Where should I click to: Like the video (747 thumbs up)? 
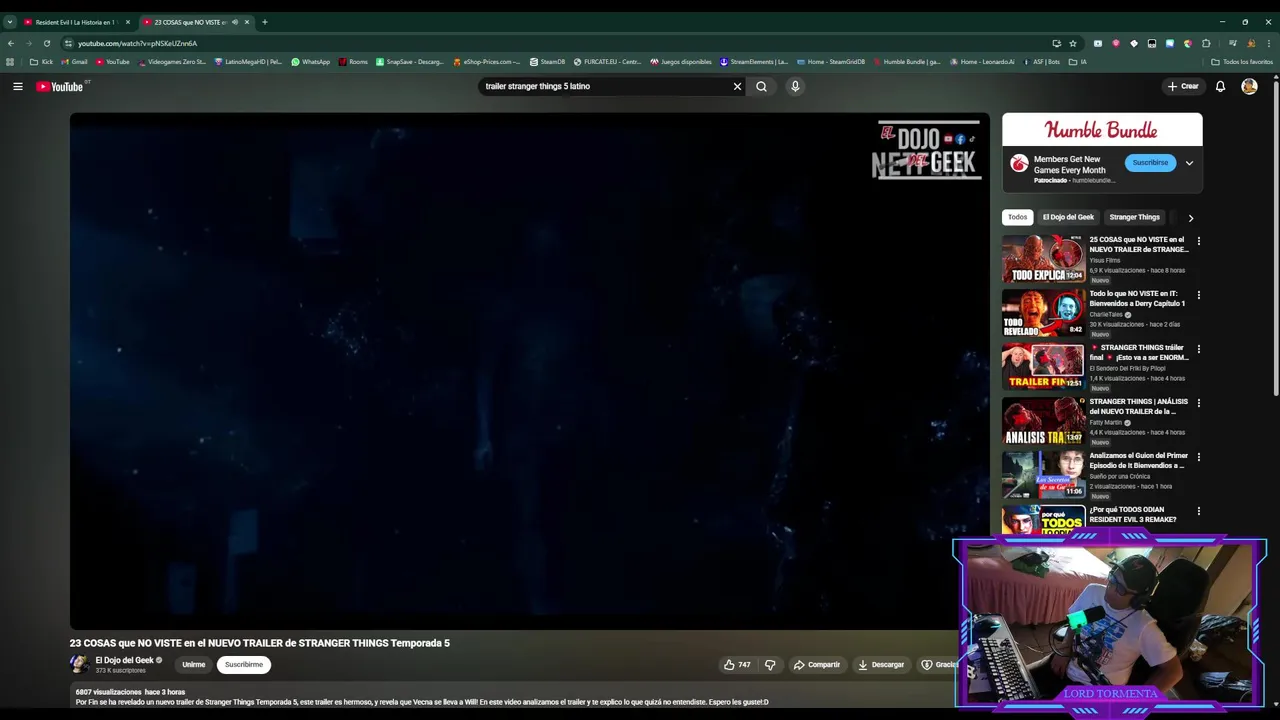(737, 665)
